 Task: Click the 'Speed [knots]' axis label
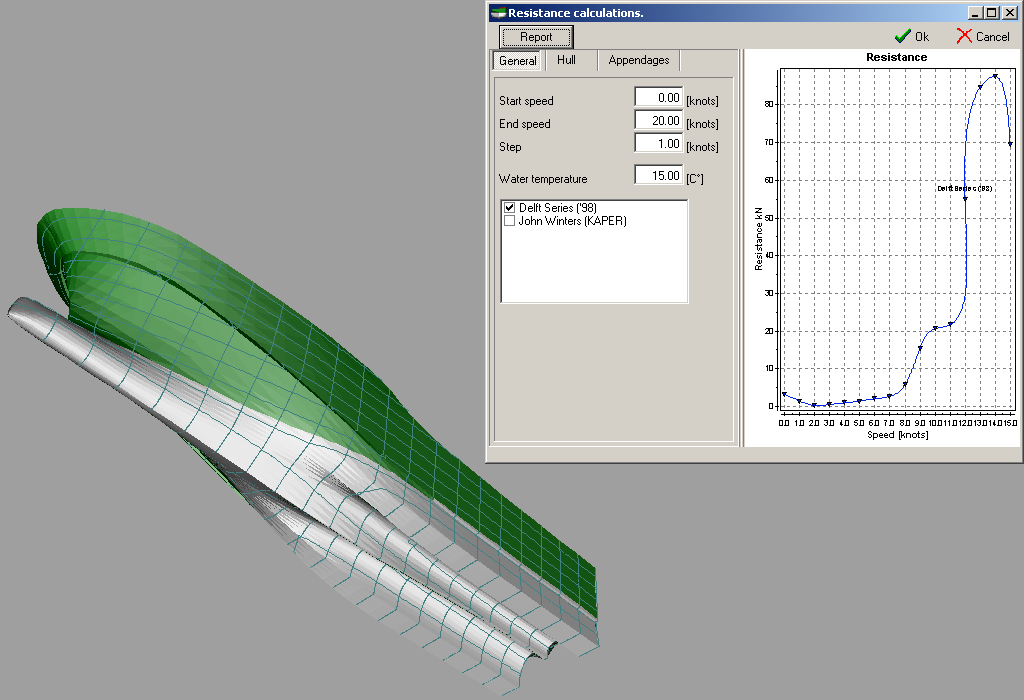[x=897, y=435]
